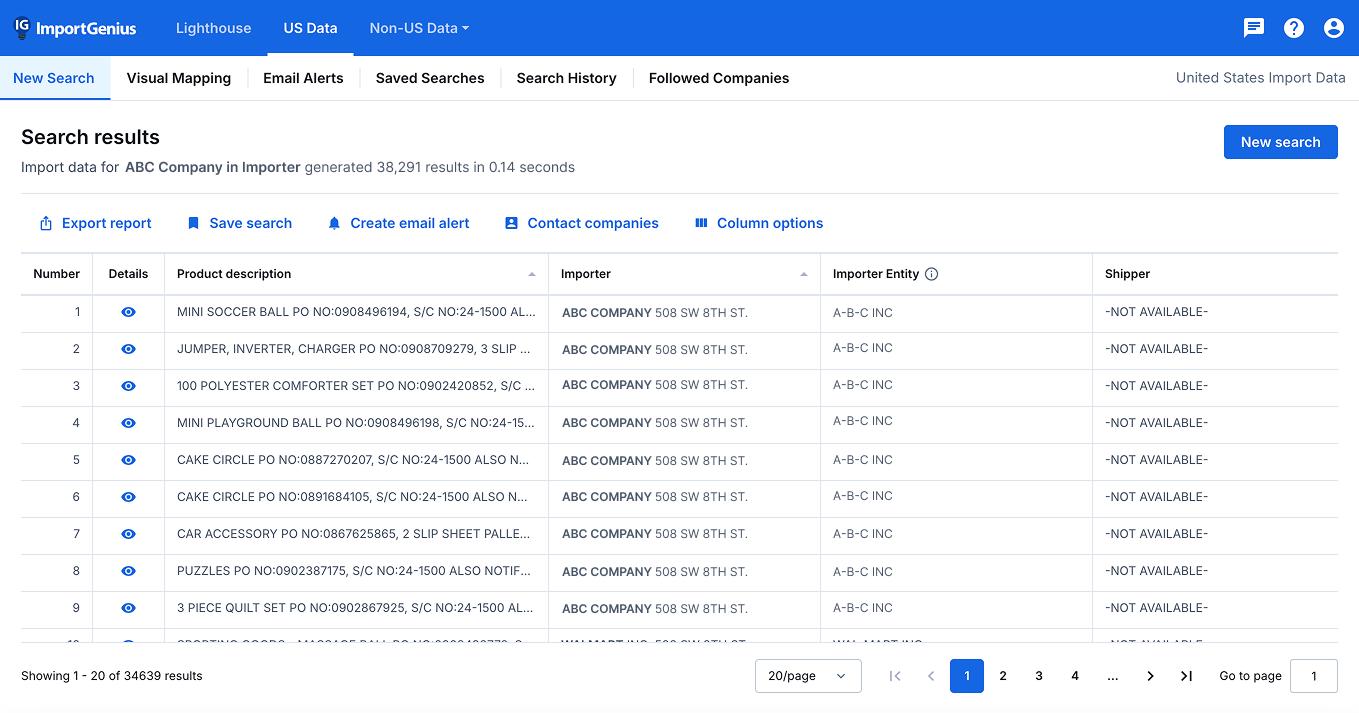Viewport: 1359px width, 713px height.
Task: Sort by the Product description column arrow
Action: pos(531,272)
